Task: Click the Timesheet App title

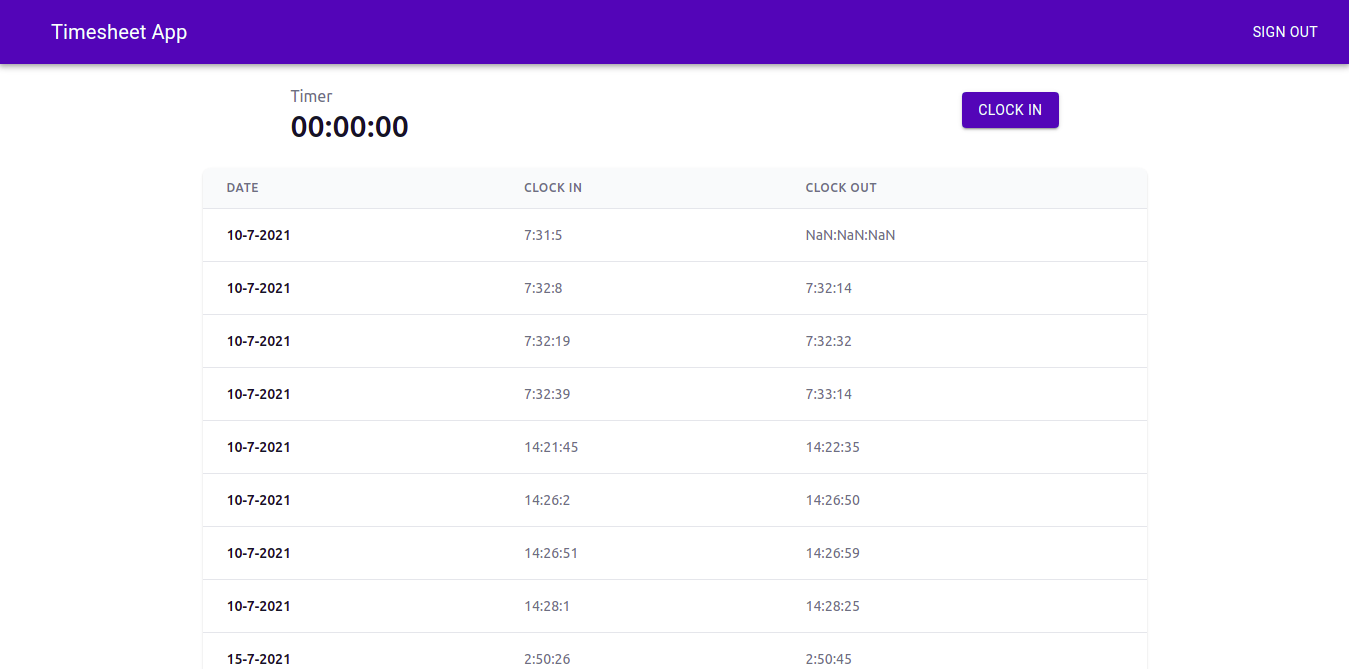Action: pos(119,31)
